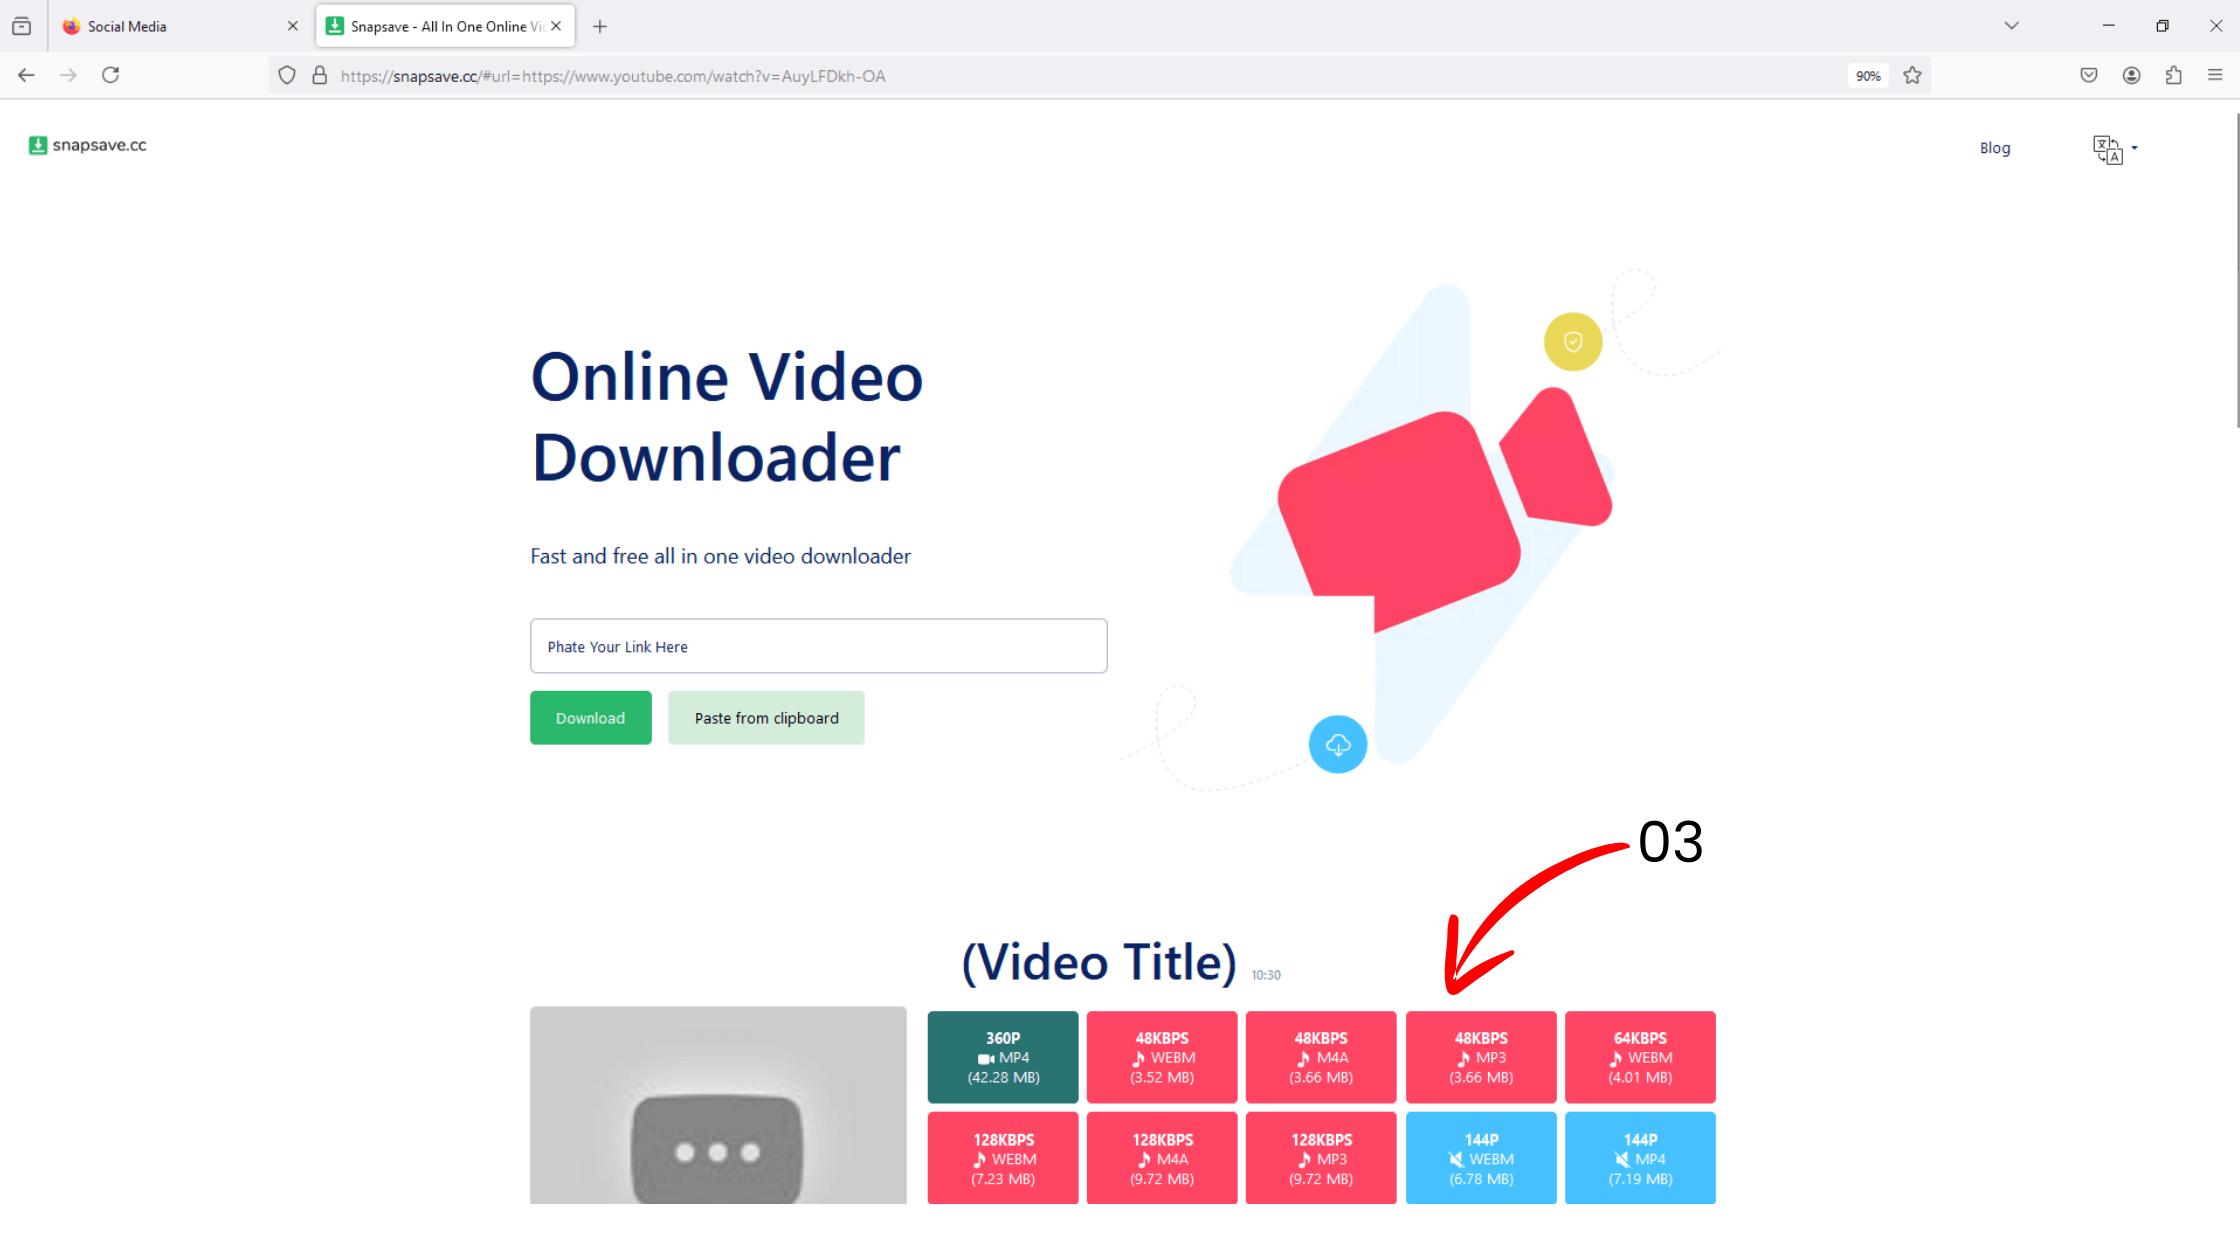This screenshot has width=2240, height=1260.
Task: Click the snapsave.cc logo icon
Action: click(37, 145)
